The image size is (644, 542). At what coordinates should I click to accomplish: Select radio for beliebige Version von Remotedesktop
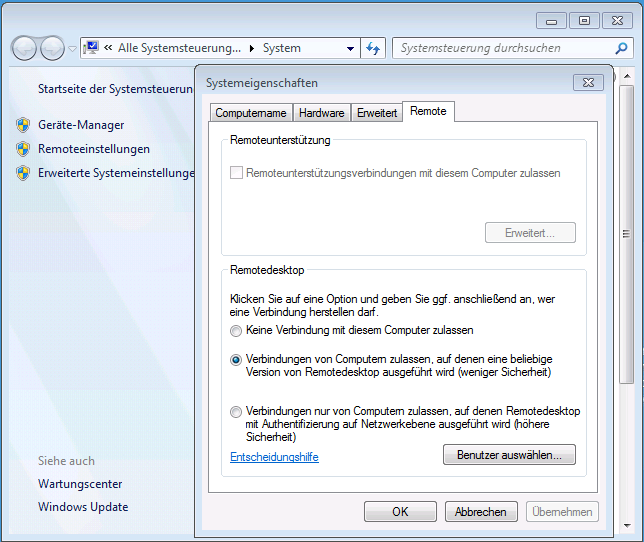(x=236, y=359)
